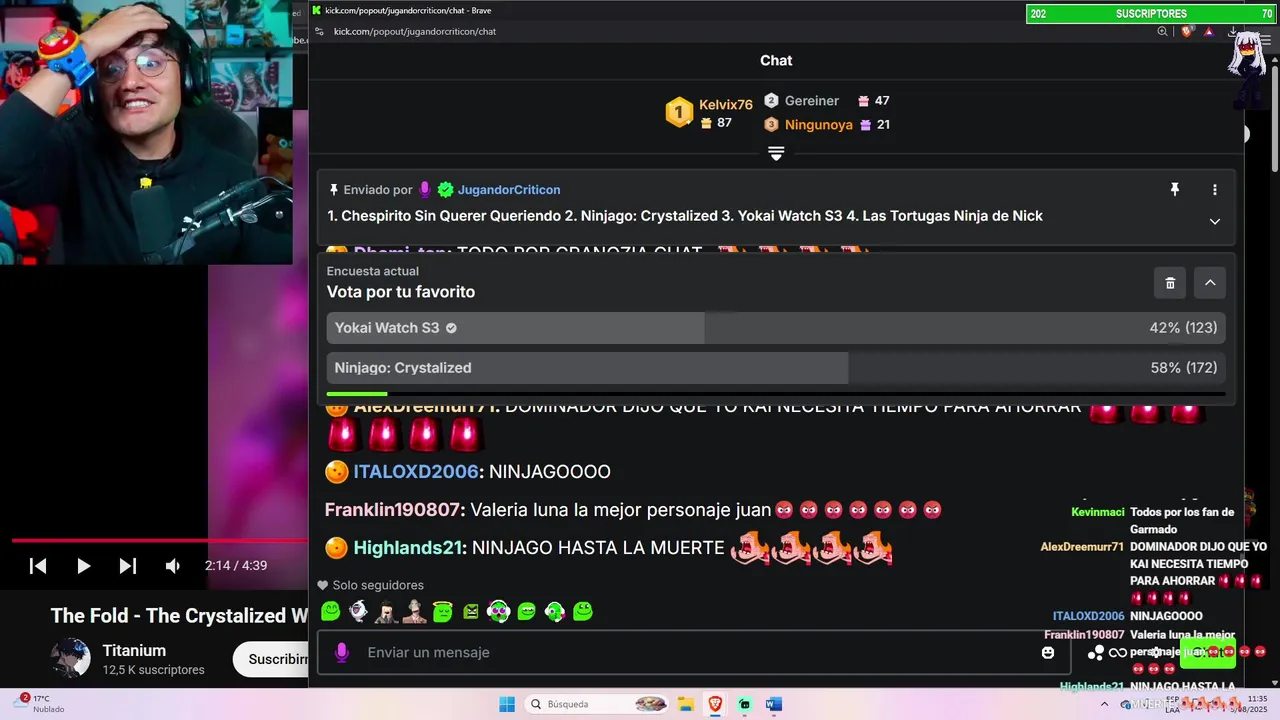Image resolution: width=1280 pixels, height=720 pixels.
Task: Open Titanium channel name link
Action: pyautogui.click(x=134, y=651)
